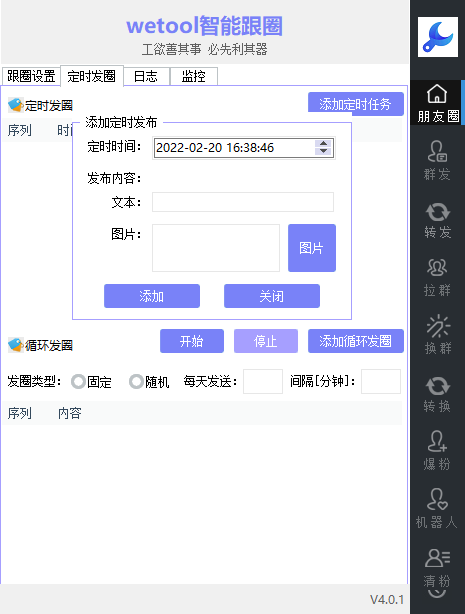
Task: Increase the 定时时间 value with up arrow
Action: (323, 143)
